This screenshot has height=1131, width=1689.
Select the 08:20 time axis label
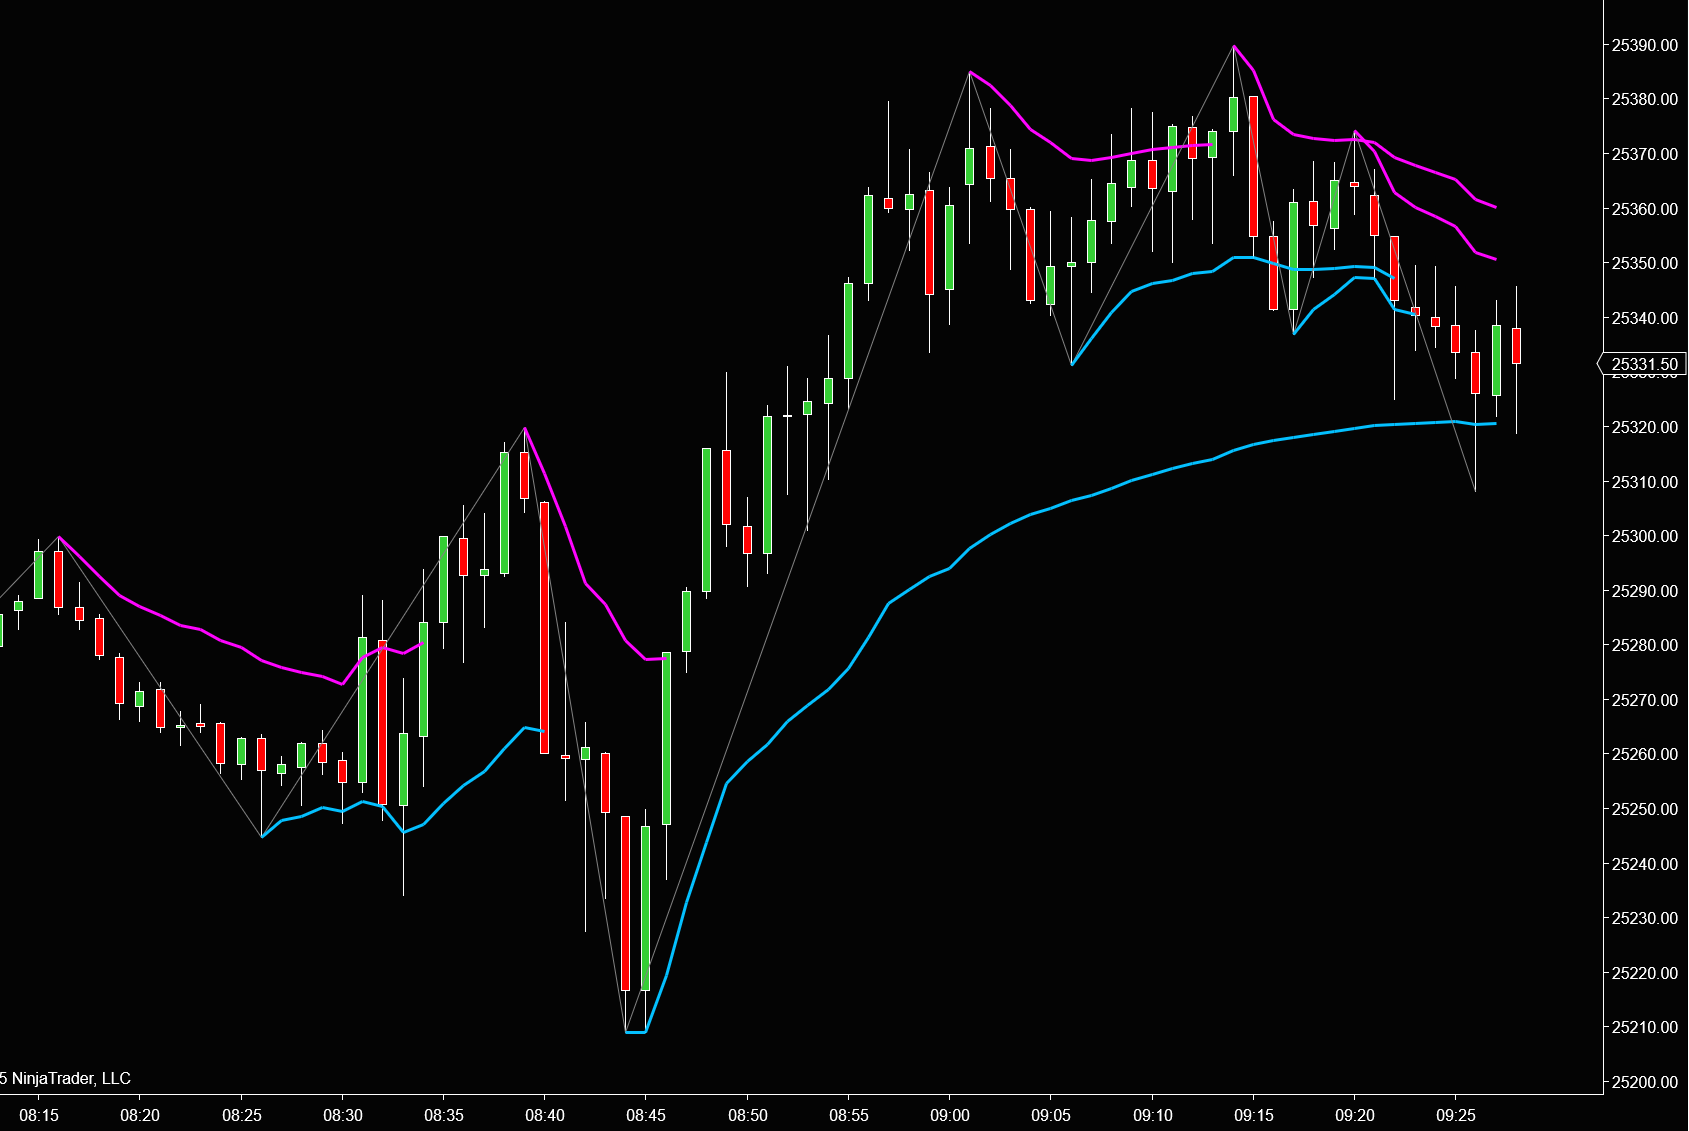click(x=140, y=1115)
